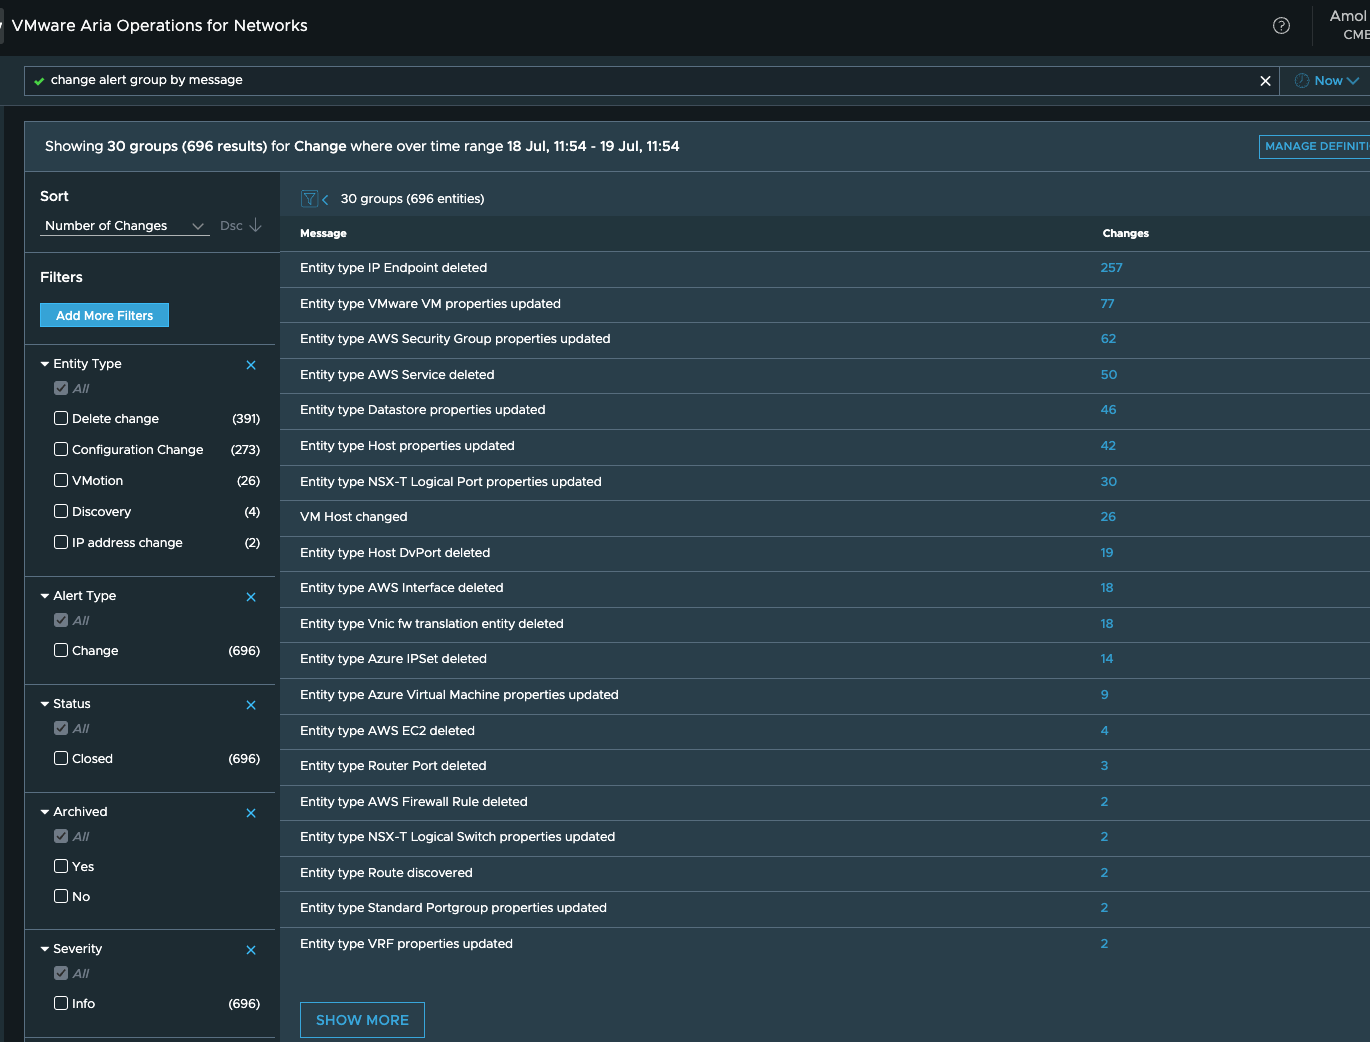The image size is (1370, 1042).
Task: Open the 257 changes link for IP Endpoint
Action: pos(1111,268)
